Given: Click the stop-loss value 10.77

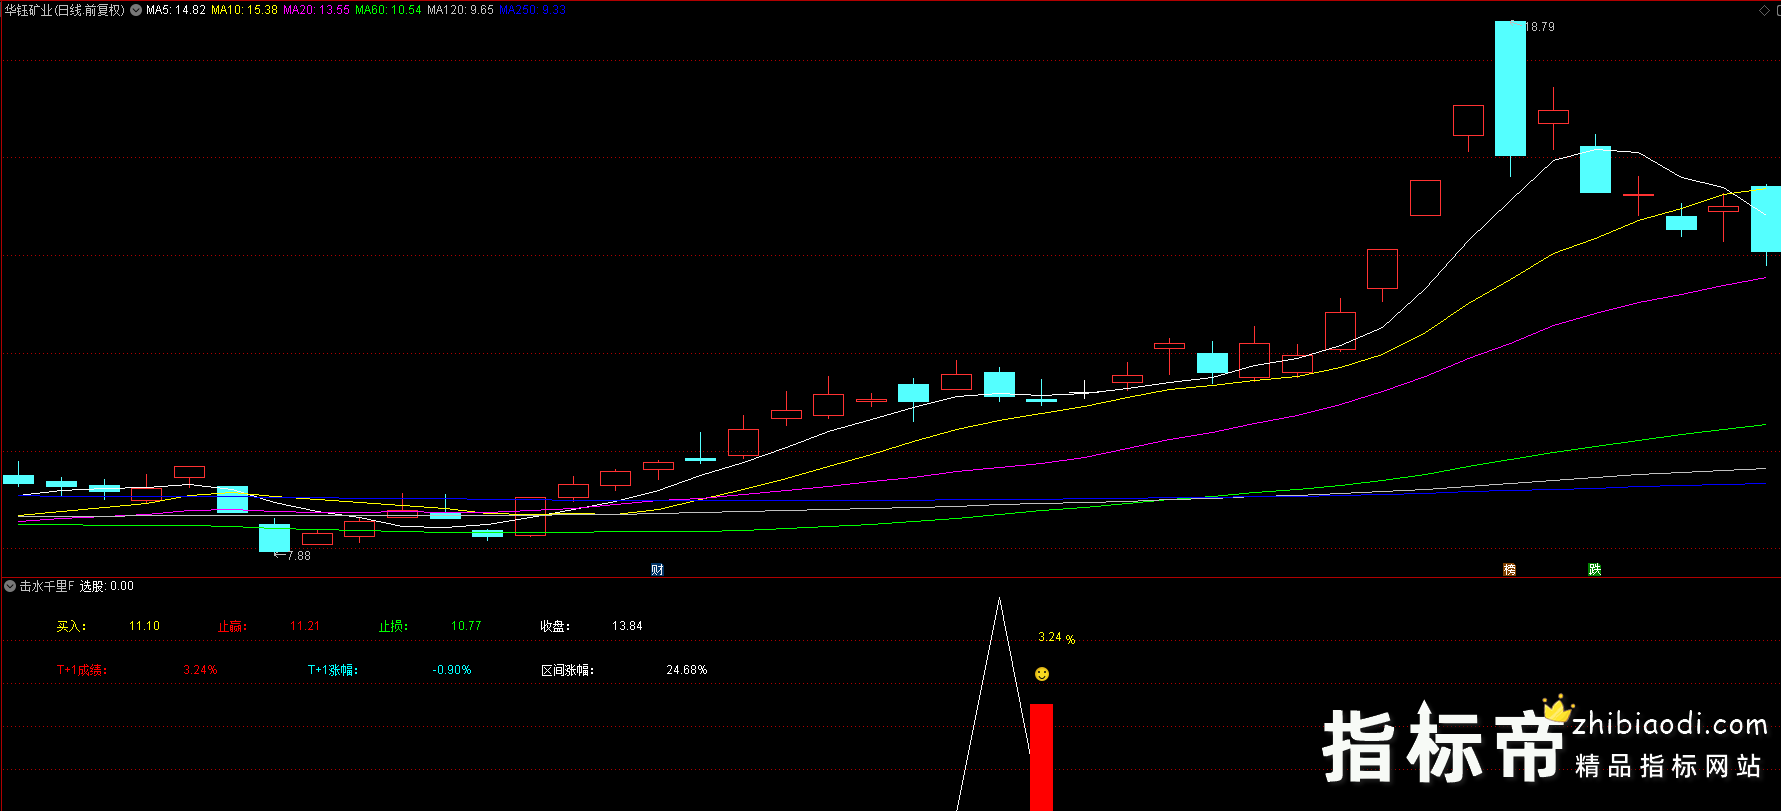Looking at the screenshot, I should click(466, 626).
